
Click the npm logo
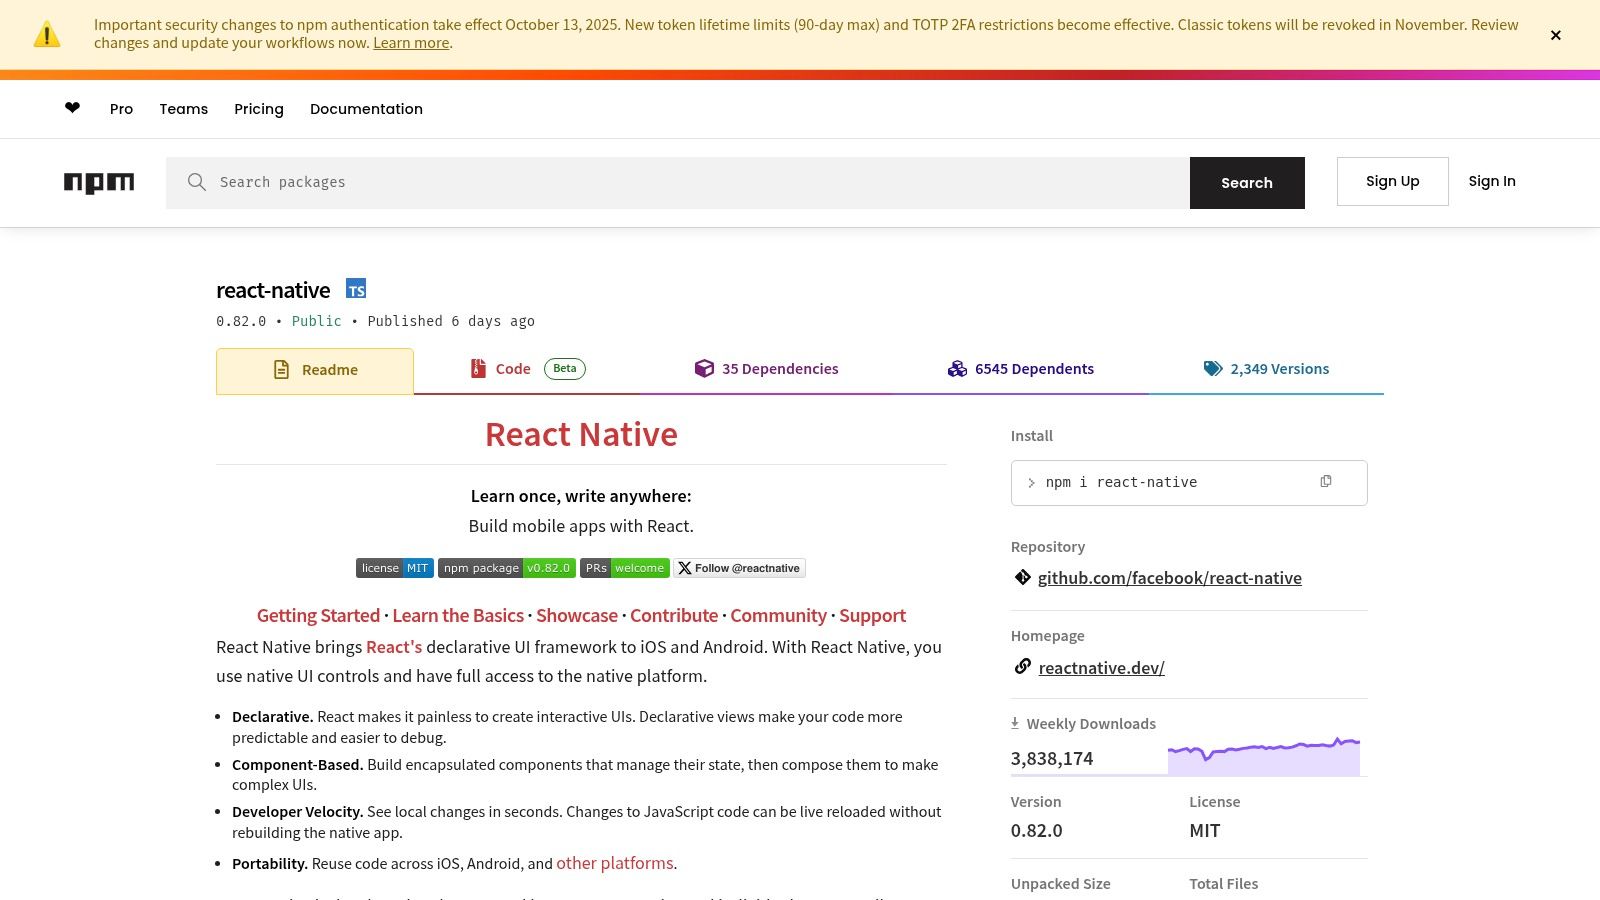(99, 182)
